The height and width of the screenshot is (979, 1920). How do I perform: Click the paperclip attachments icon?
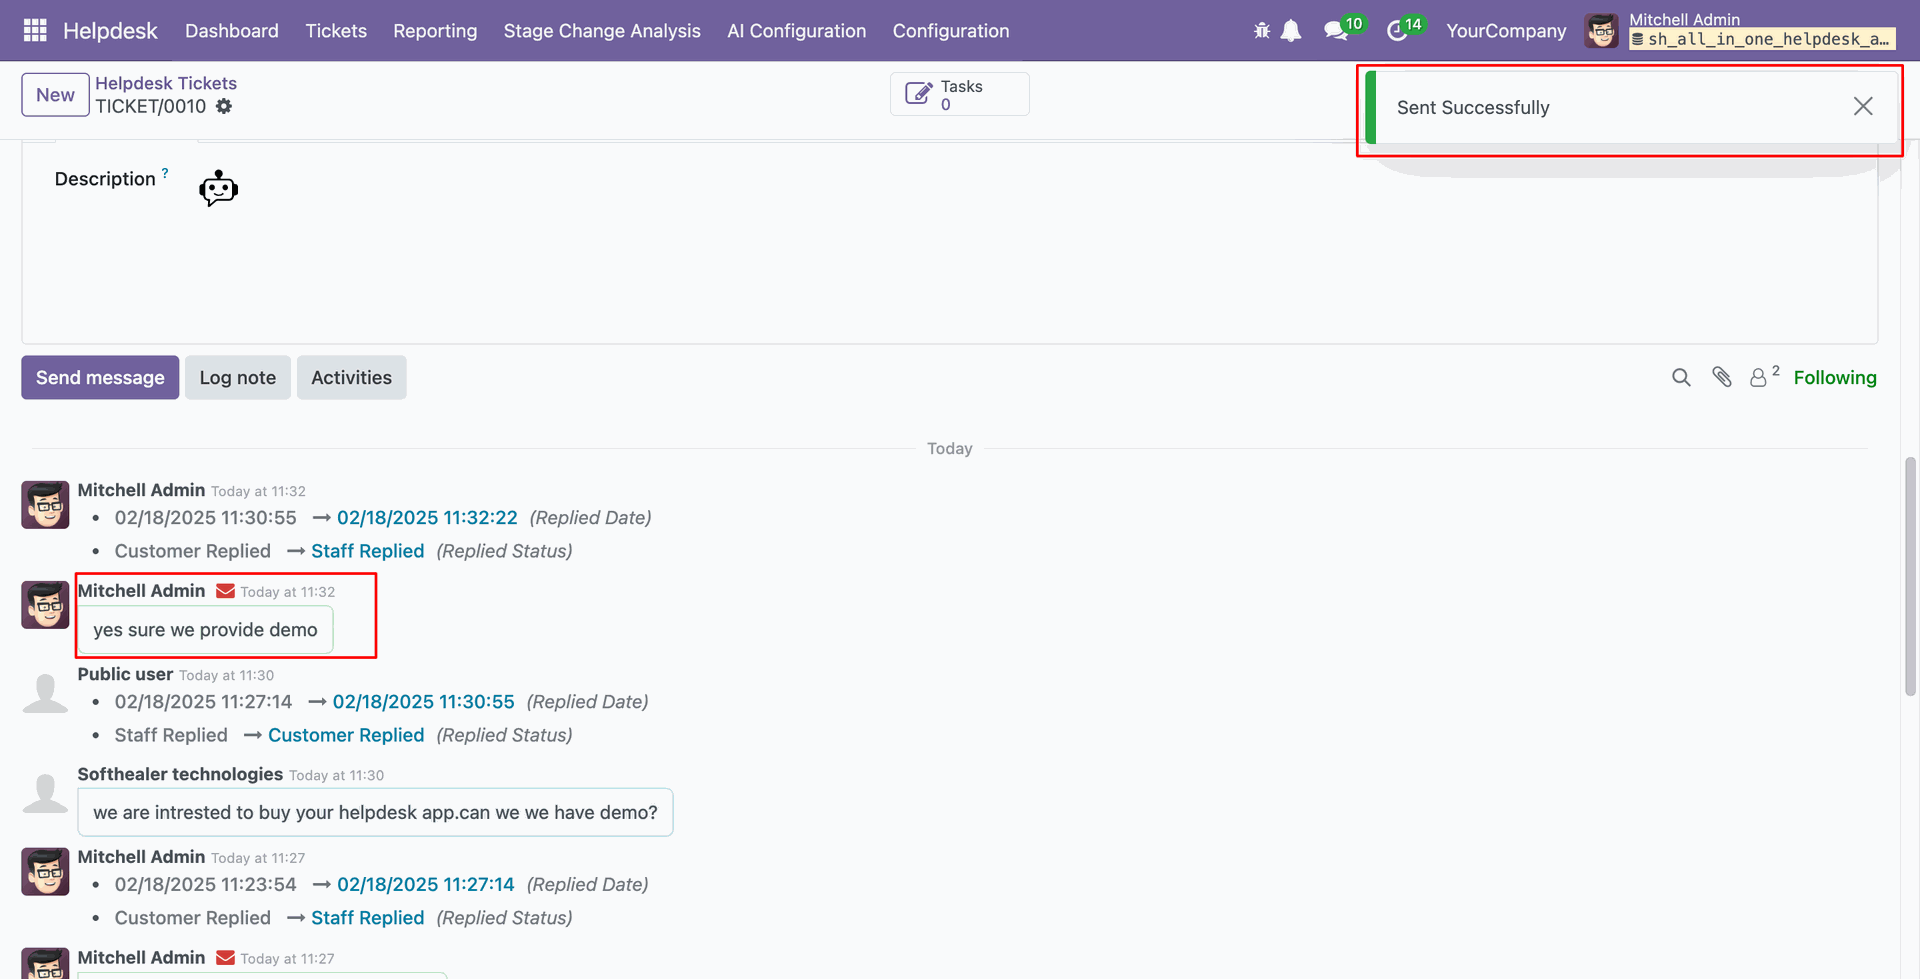1721,377
